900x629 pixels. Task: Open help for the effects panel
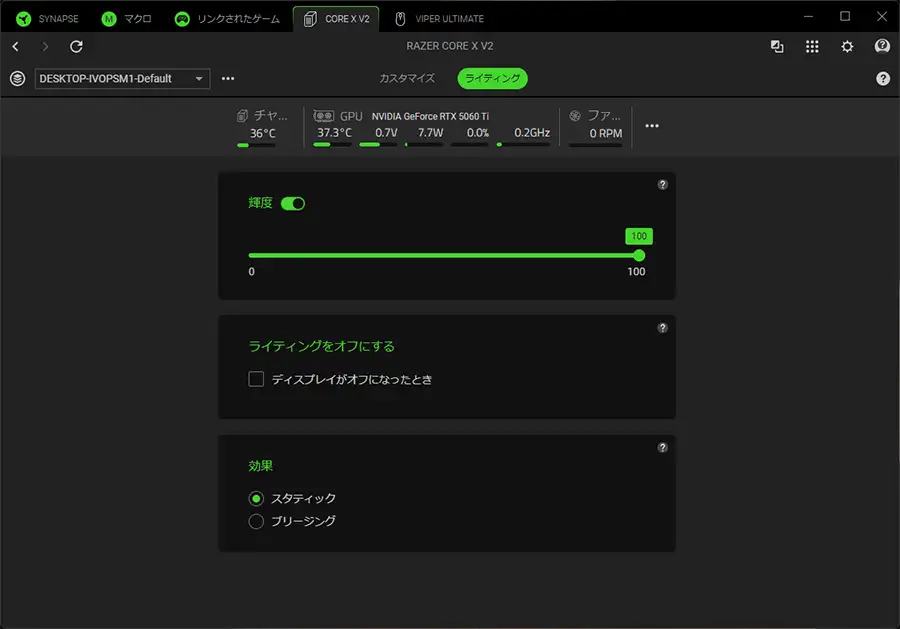tap(662, 448)
